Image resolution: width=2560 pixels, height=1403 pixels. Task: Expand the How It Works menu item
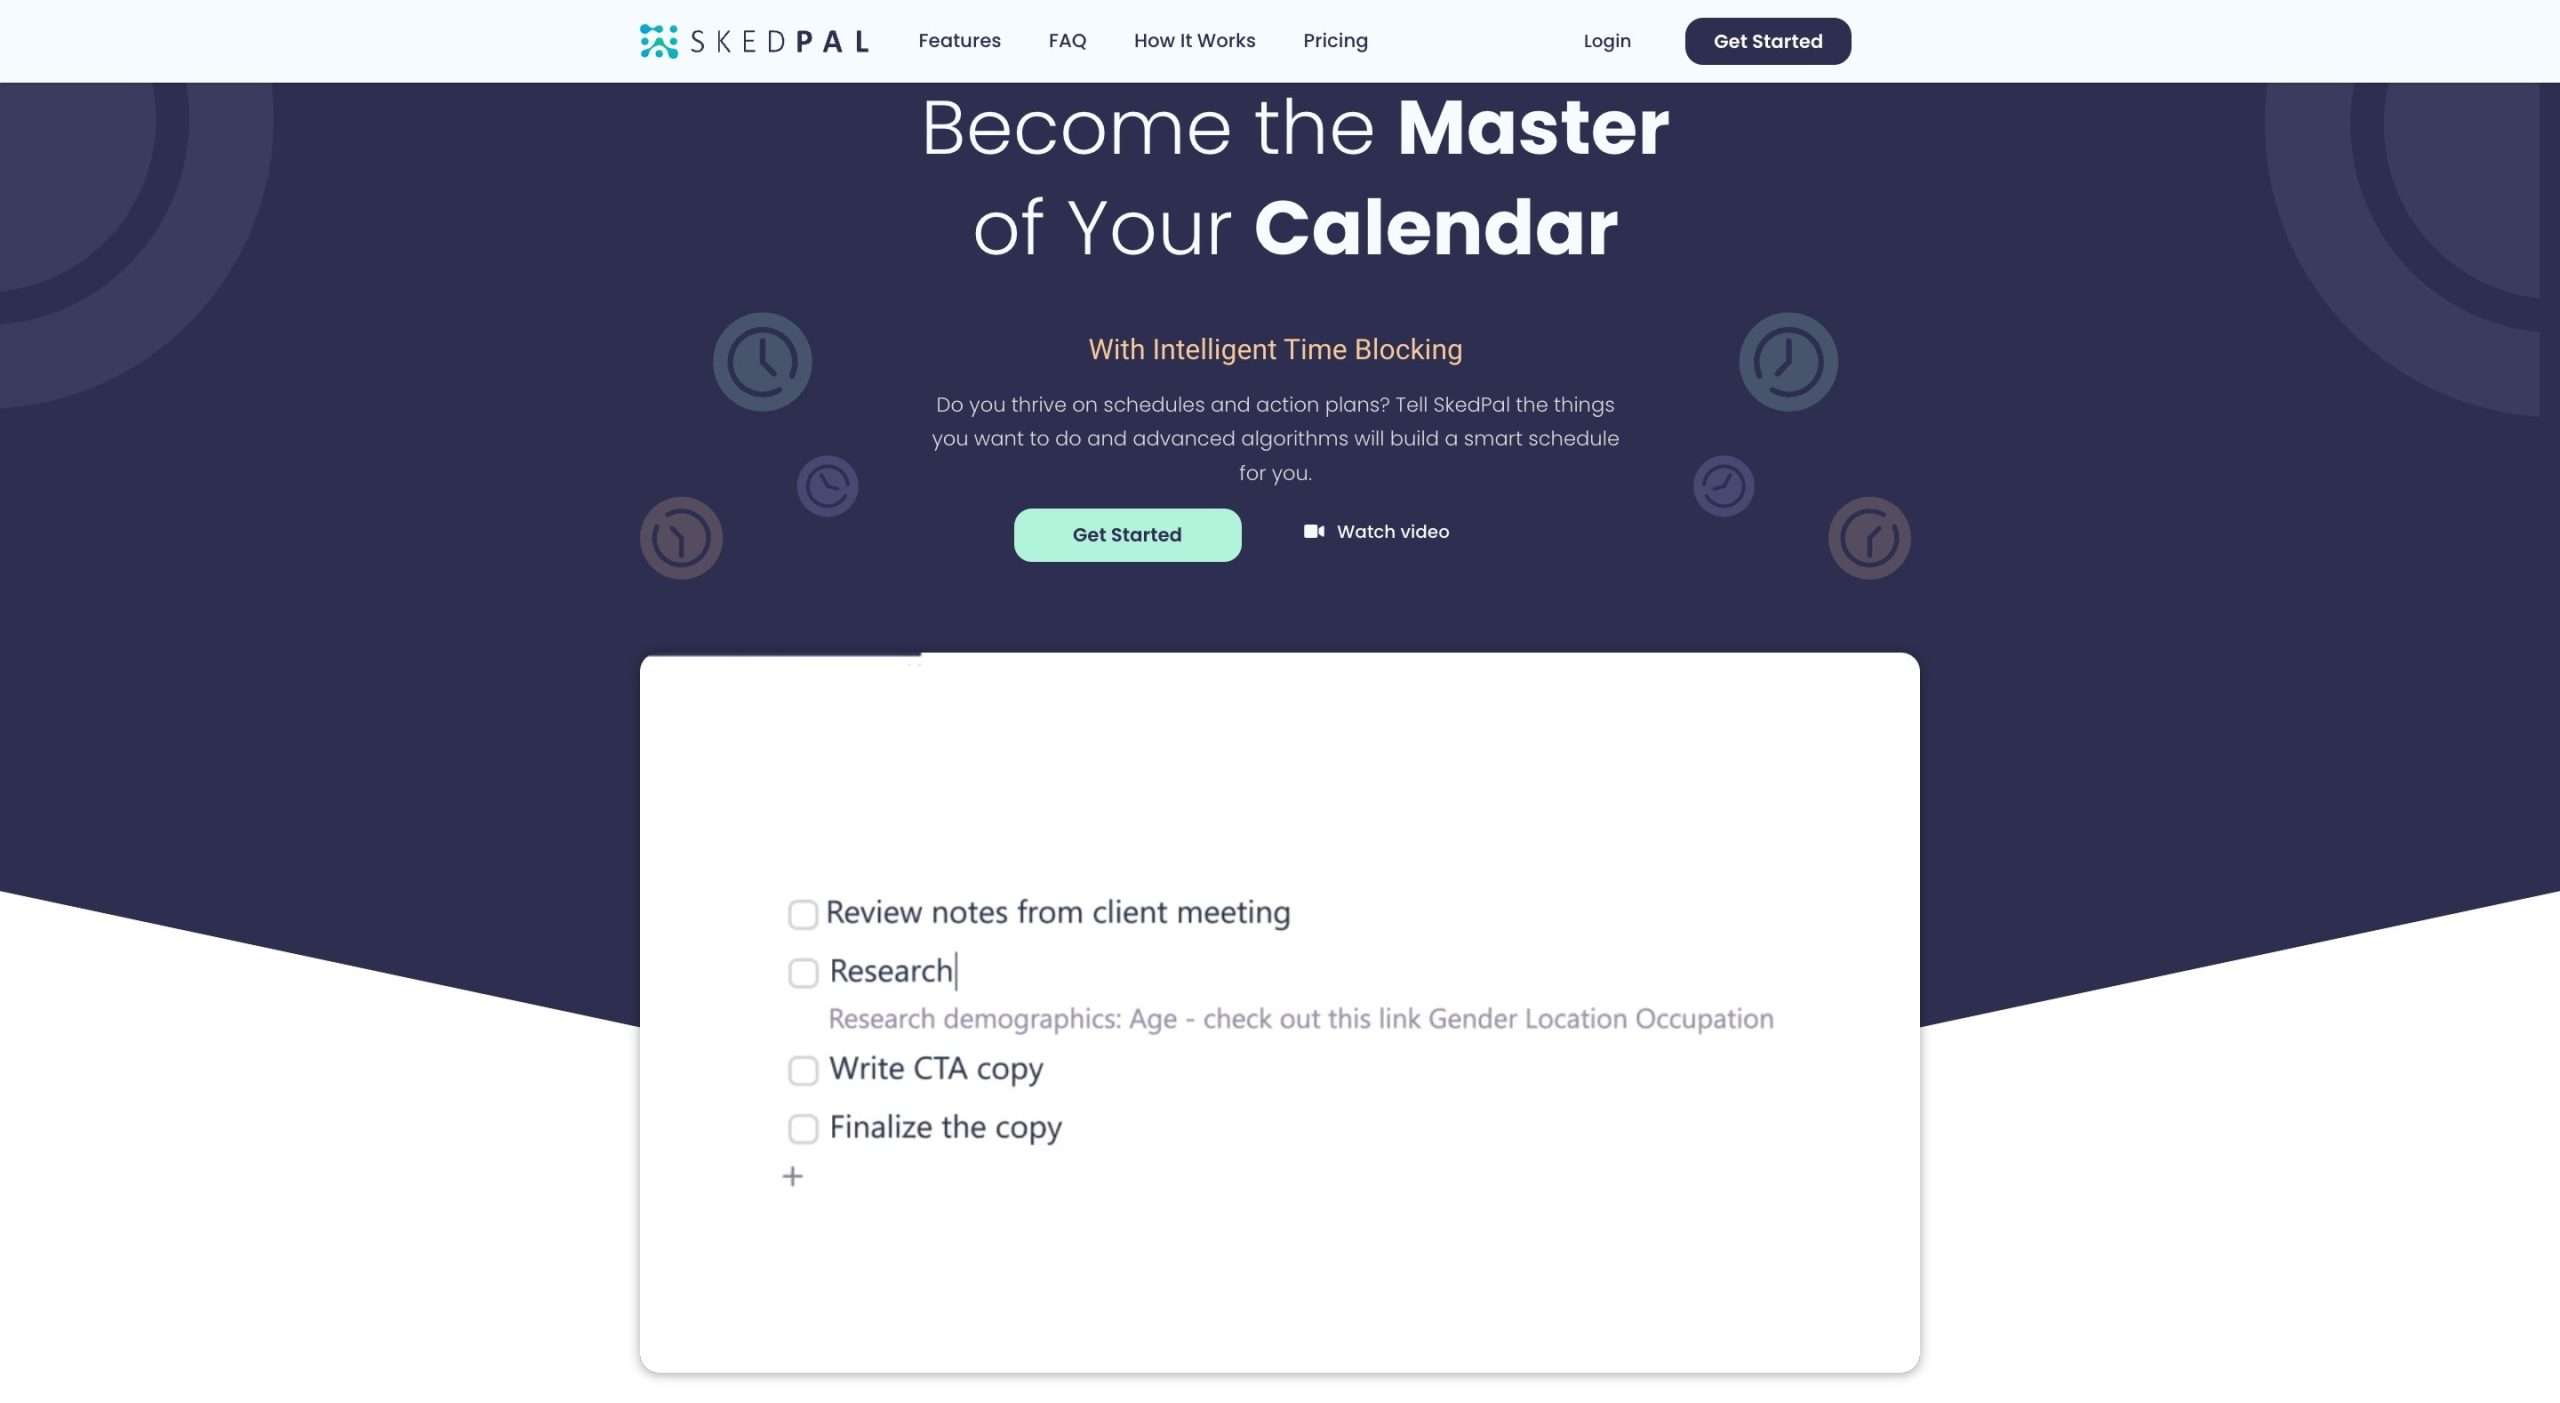tap(1194, 40)
